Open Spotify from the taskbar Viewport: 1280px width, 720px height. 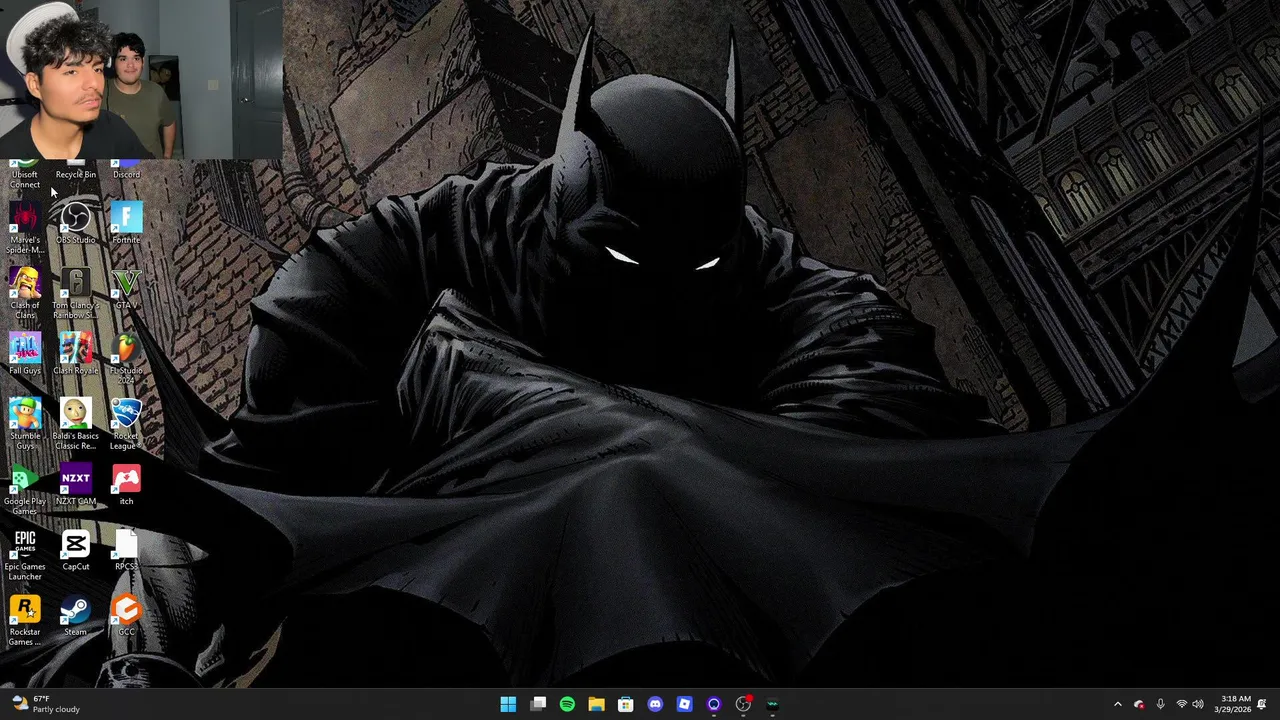coord(567,704)
